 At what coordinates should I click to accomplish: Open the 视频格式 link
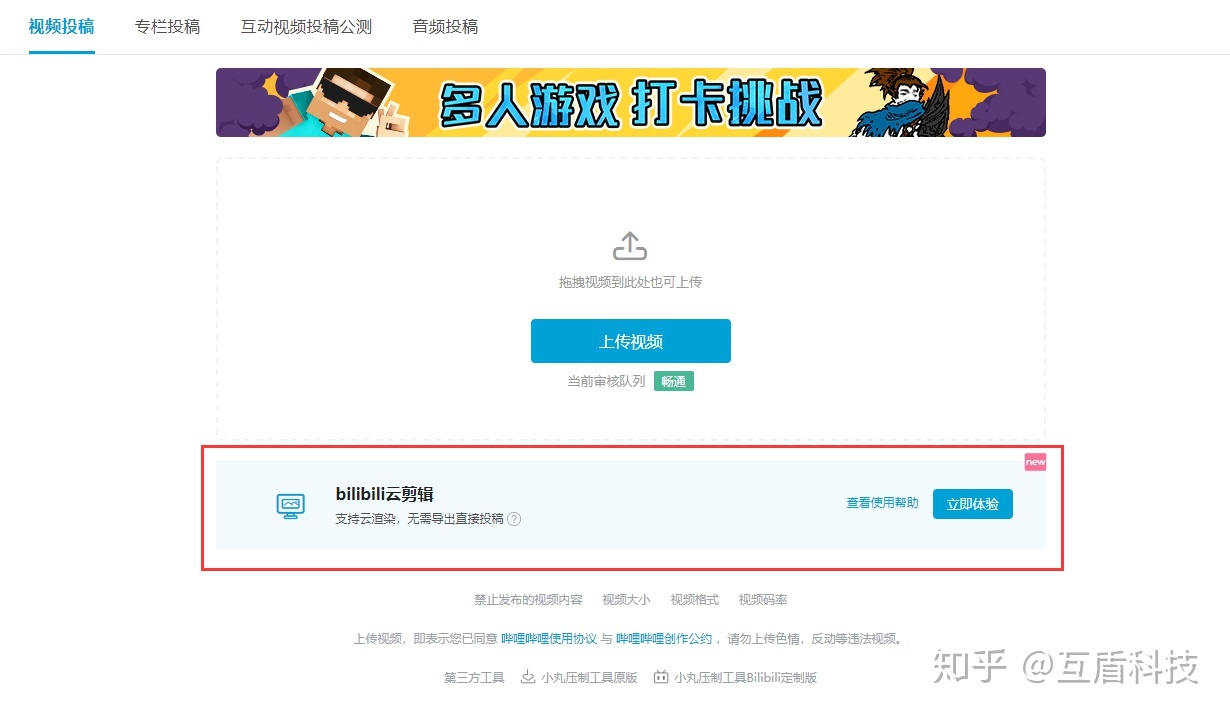(x=695, y=600)
